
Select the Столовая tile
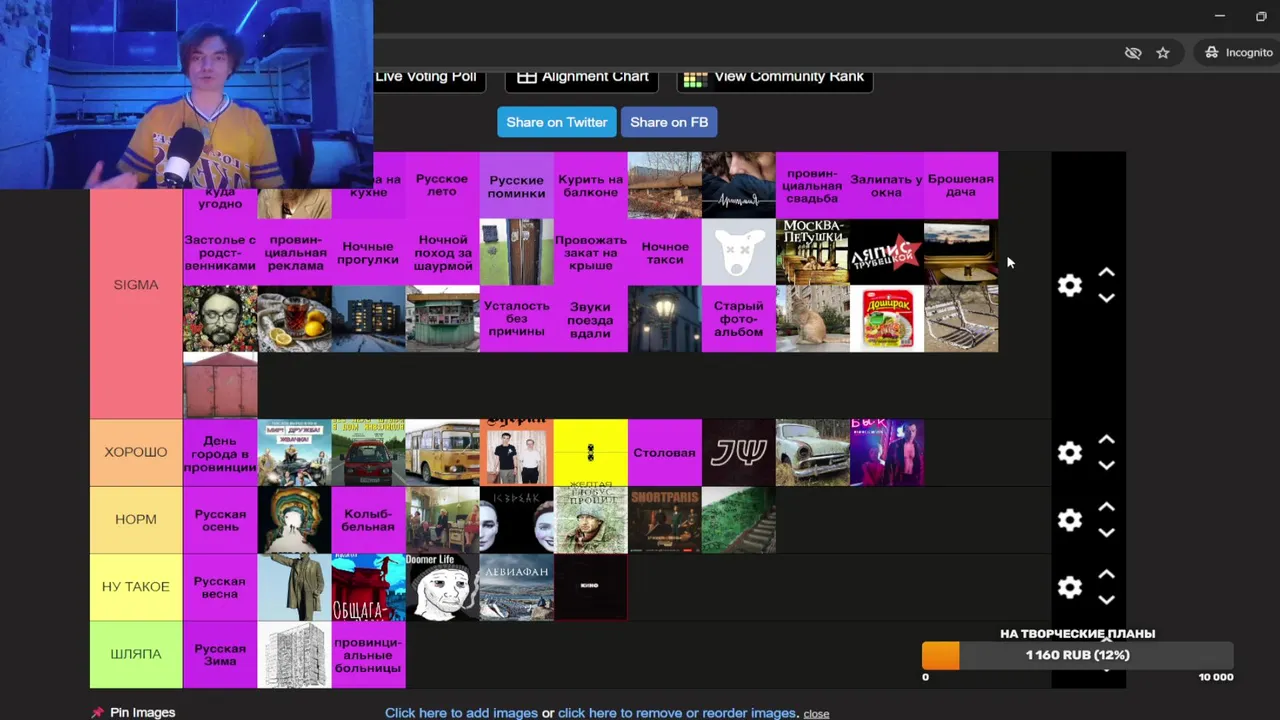coord(664,452)
